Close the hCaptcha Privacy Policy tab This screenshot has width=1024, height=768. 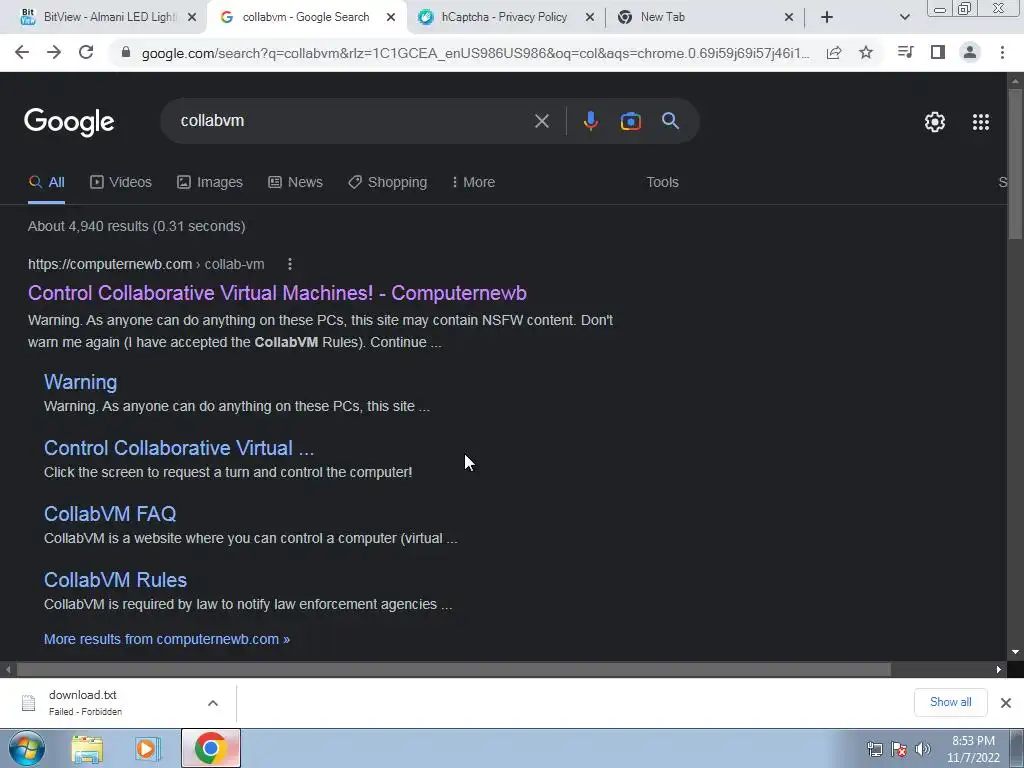point(590,17)
